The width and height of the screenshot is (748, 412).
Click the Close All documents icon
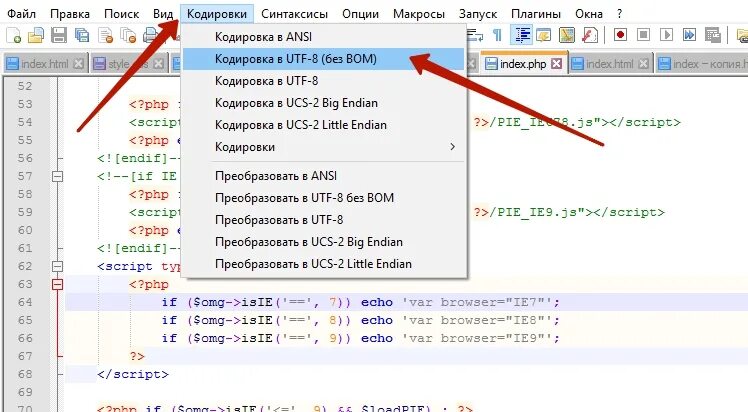tap(128, 35)
